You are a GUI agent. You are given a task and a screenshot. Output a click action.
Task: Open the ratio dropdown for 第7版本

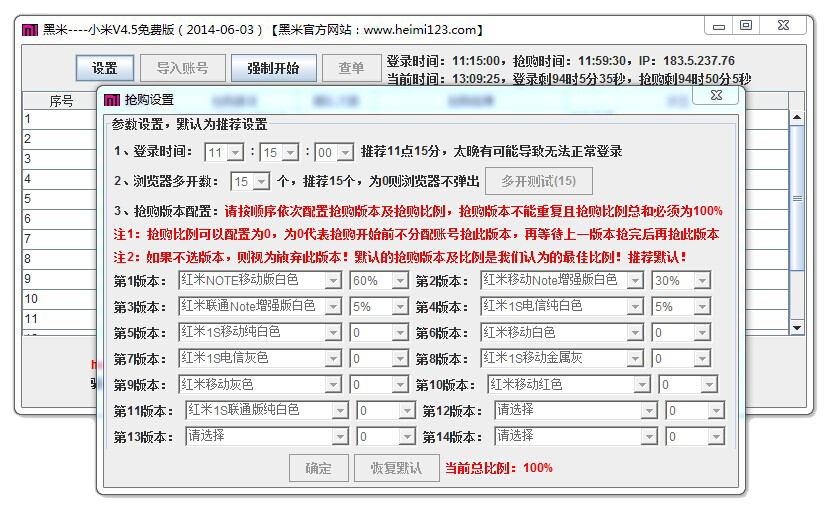tap(379, 359)
